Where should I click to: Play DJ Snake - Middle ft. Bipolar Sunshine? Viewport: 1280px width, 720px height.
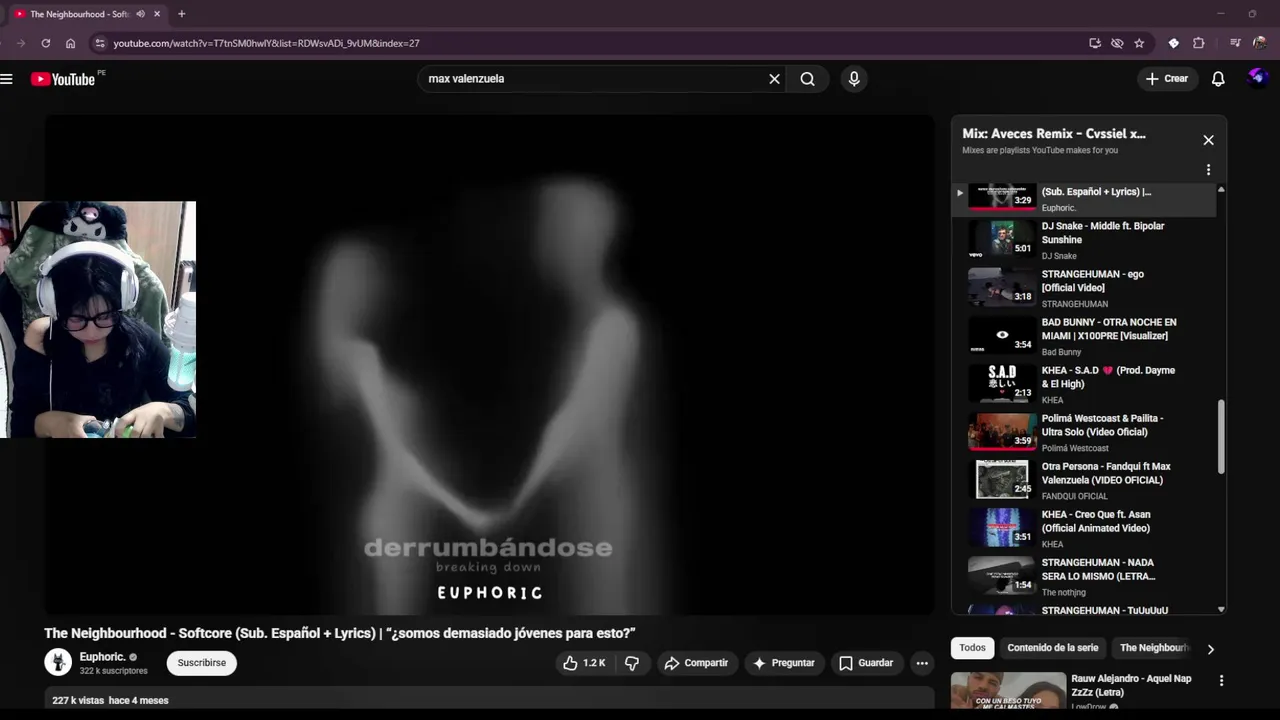(x=1086, y=240)
